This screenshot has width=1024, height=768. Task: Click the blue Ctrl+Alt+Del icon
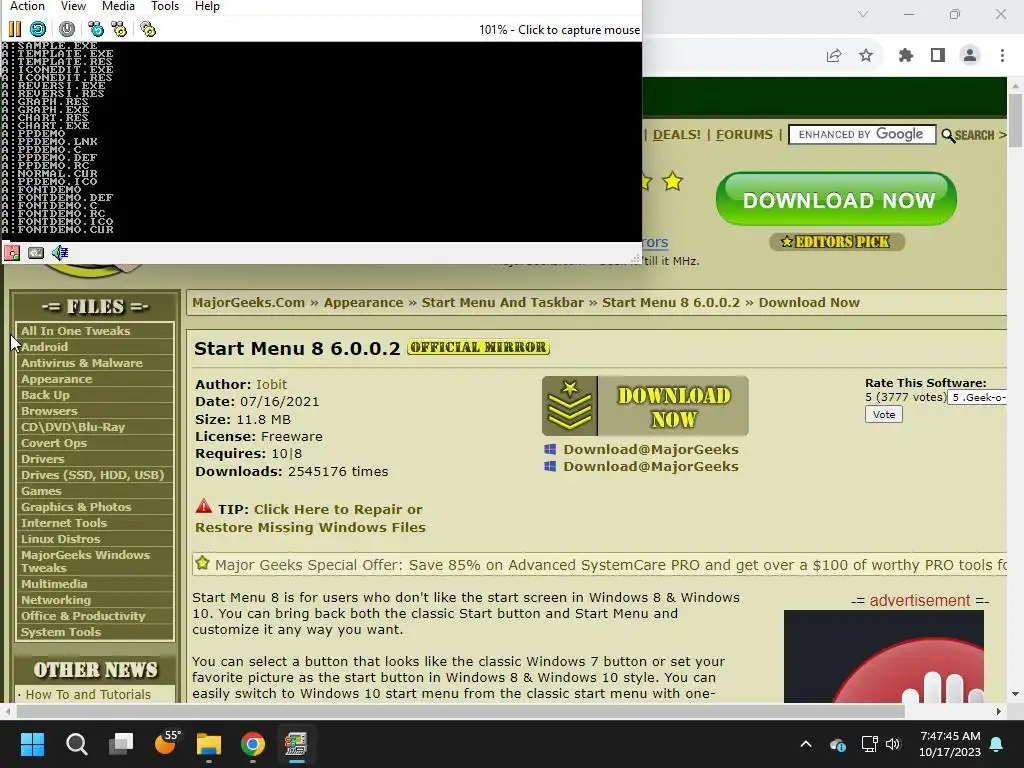pyautogui.click(x=96, y=29)
